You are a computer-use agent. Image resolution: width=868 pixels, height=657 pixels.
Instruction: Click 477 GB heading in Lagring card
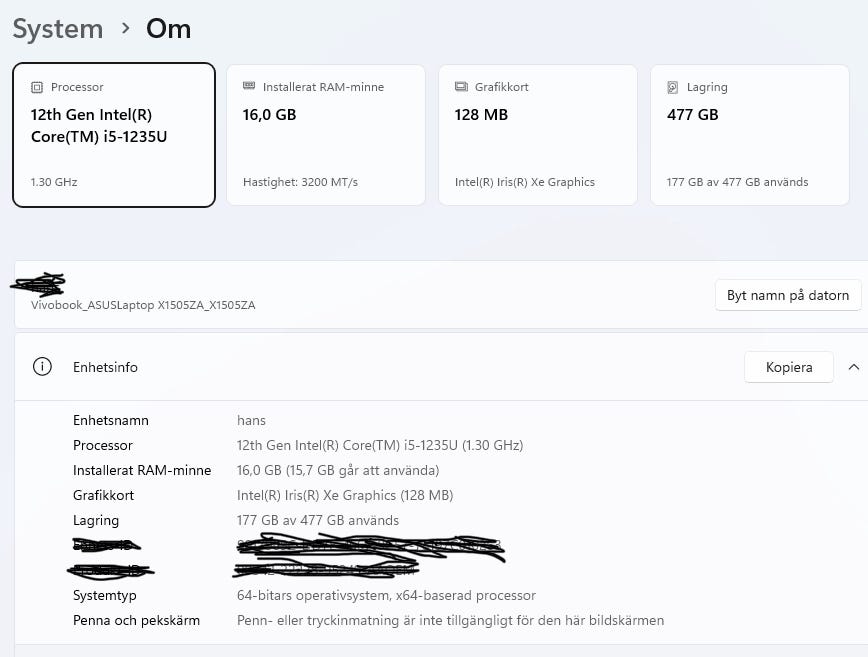[x=693, y=115]
